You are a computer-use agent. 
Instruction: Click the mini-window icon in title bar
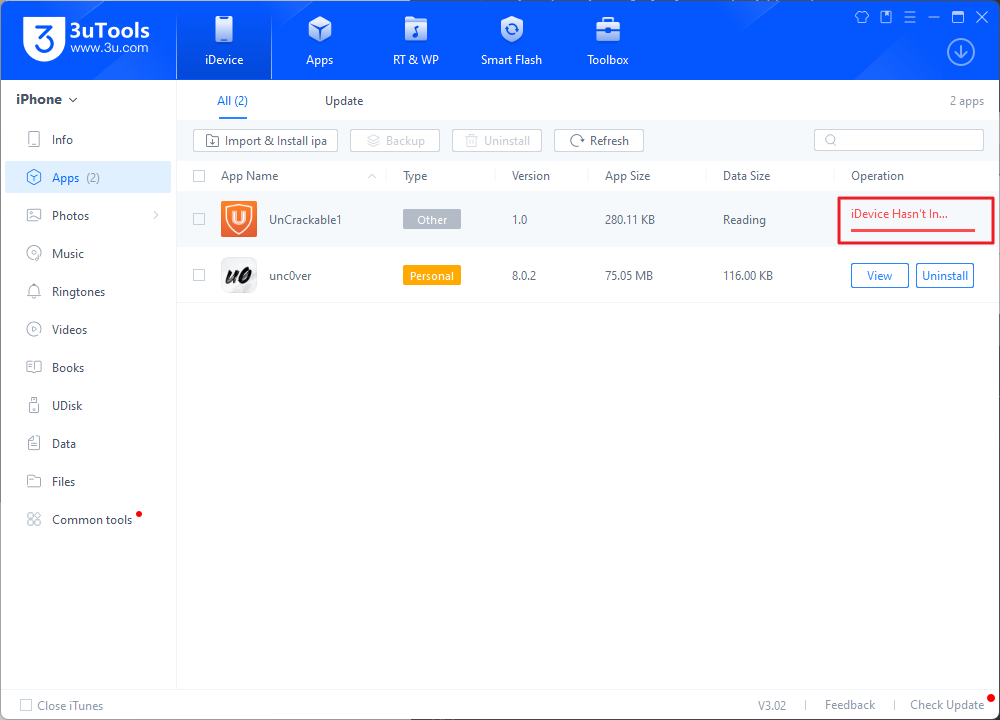(886, 17)
